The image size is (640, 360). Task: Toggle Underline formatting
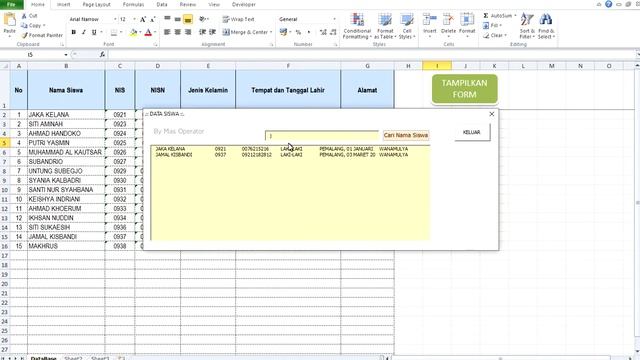pyautogui.click(x=94, y=32)
